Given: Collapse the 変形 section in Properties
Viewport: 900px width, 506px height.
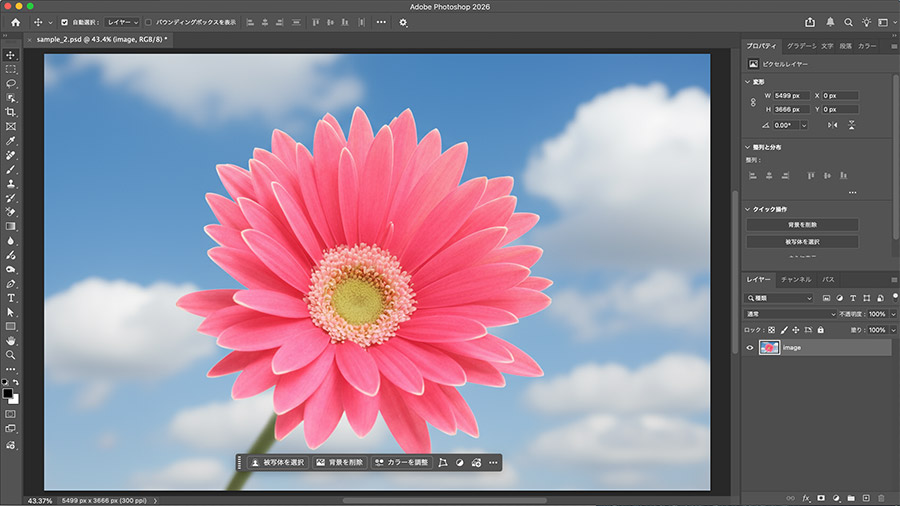Looking at the screenshot, I should (749, 82).
